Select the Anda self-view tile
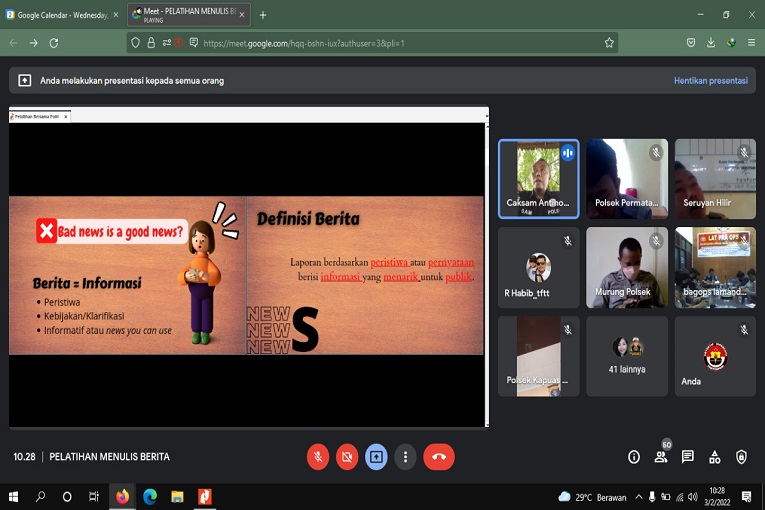765x510 pixels. 715,356
